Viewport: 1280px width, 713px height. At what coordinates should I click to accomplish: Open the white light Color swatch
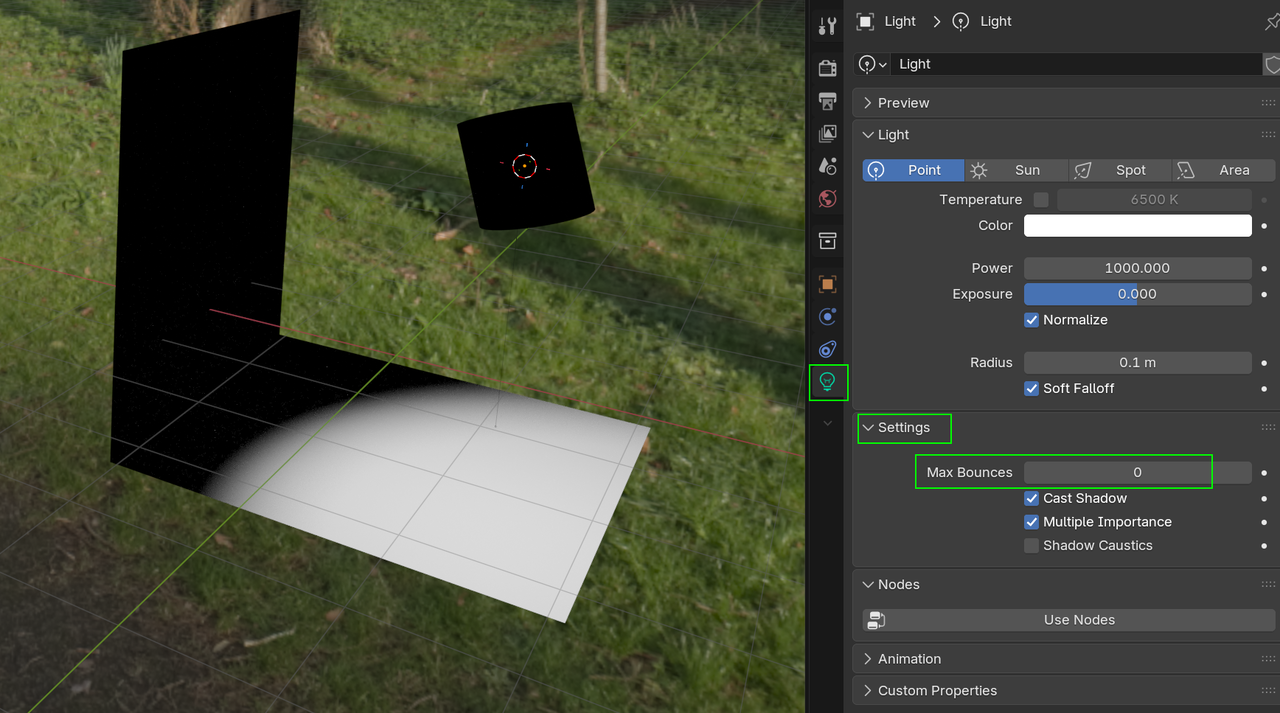[1137, 226]
